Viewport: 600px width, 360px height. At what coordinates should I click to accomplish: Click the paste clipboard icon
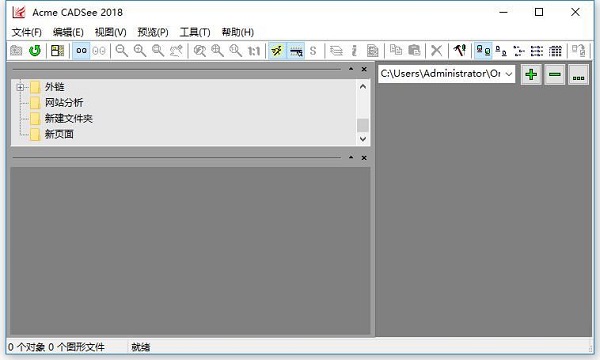click(x=414, y=50)
